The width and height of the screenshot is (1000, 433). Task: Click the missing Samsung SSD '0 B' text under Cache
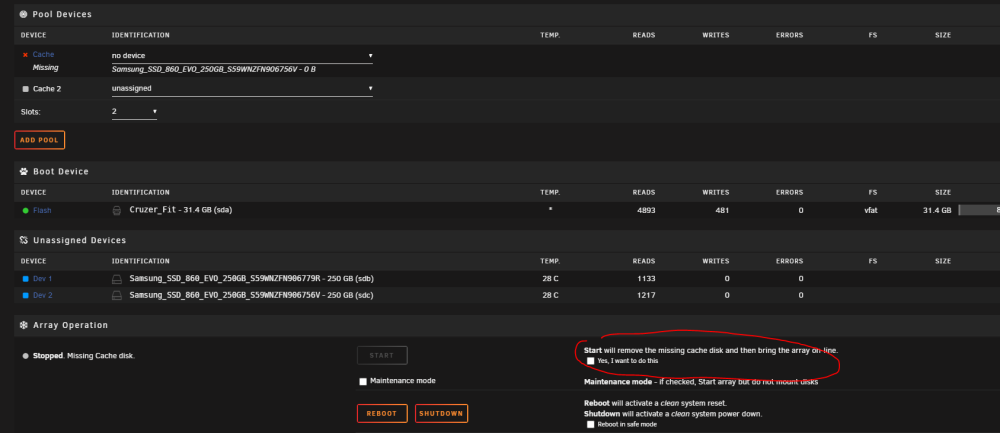(214, 69)
